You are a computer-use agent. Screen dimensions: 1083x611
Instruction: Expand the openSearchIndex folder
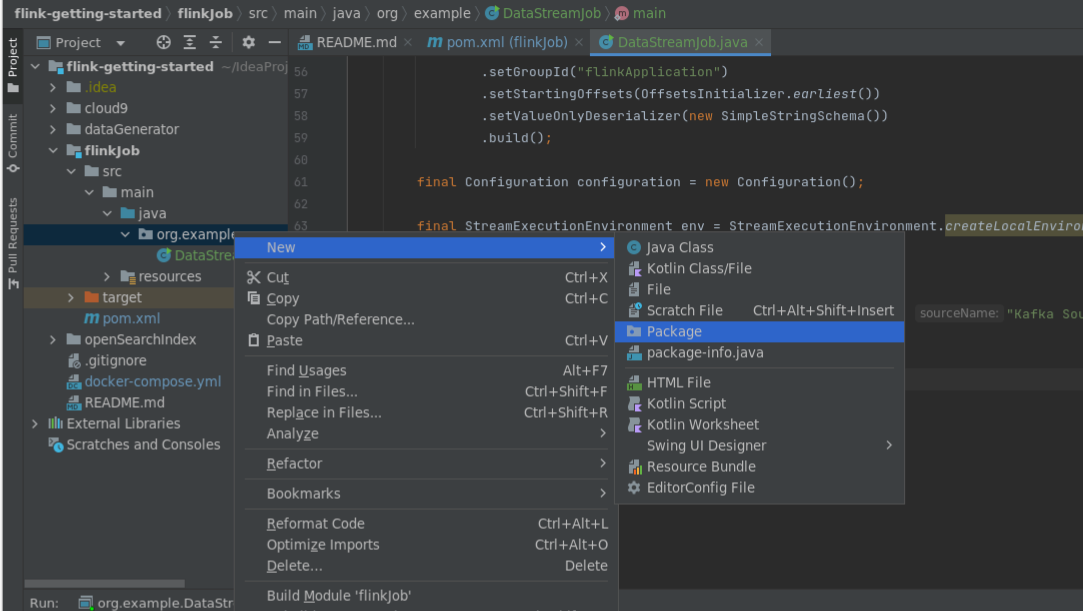tap(53, 340)
